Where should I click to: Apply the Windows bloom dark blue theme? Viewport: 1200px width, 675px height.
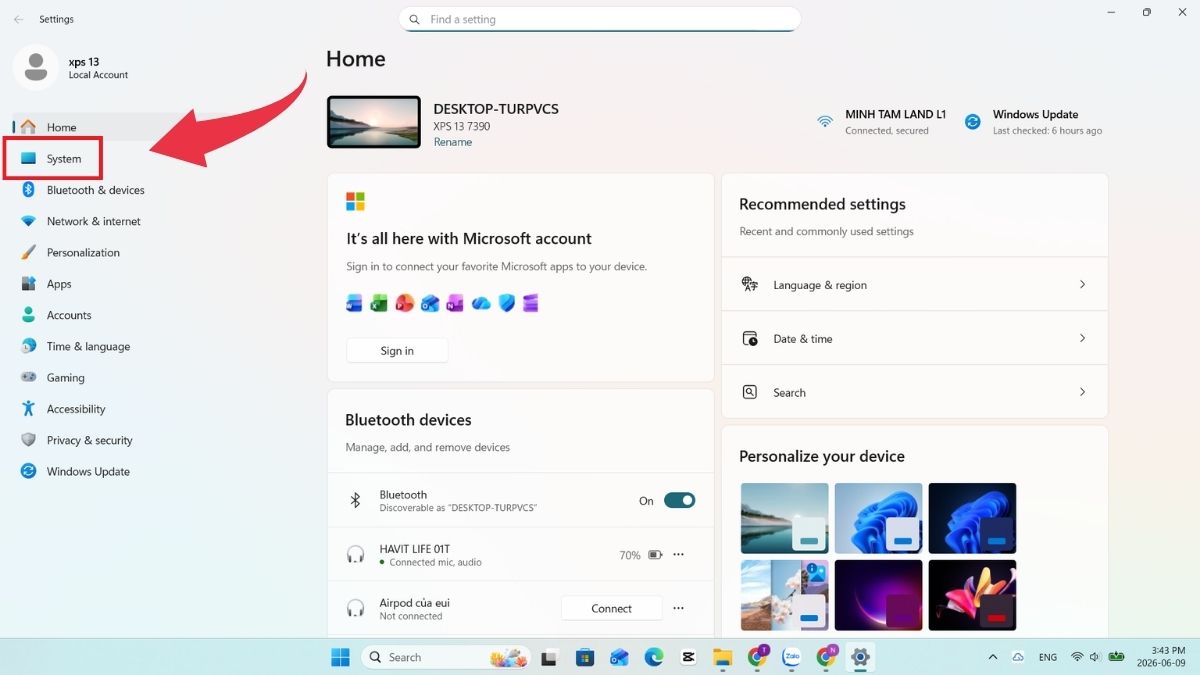click(972, 518)
